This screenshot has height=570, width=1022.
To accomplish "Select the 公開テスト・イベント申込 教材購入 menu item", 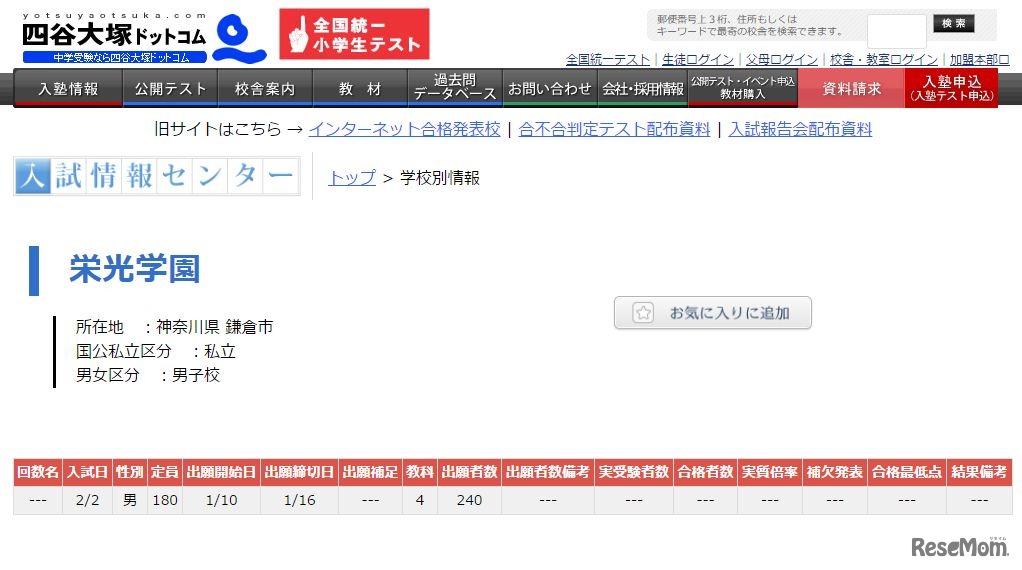I will 743,88.
